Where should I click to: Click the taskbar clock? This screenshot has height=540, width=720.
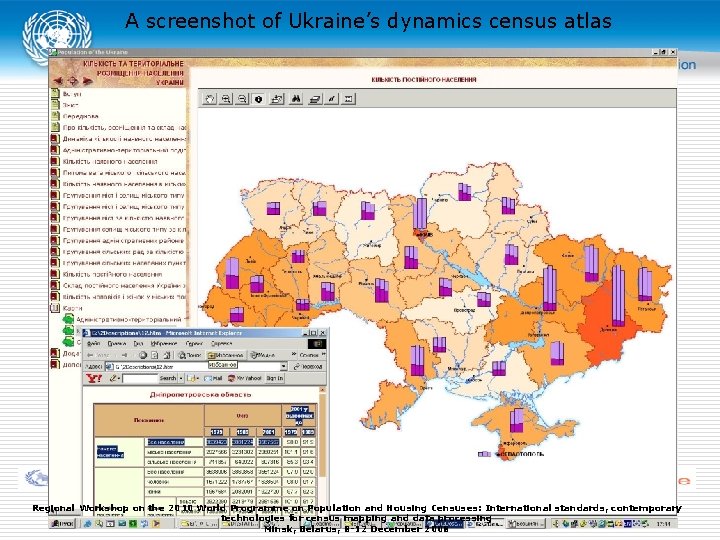tap(664, 523)
